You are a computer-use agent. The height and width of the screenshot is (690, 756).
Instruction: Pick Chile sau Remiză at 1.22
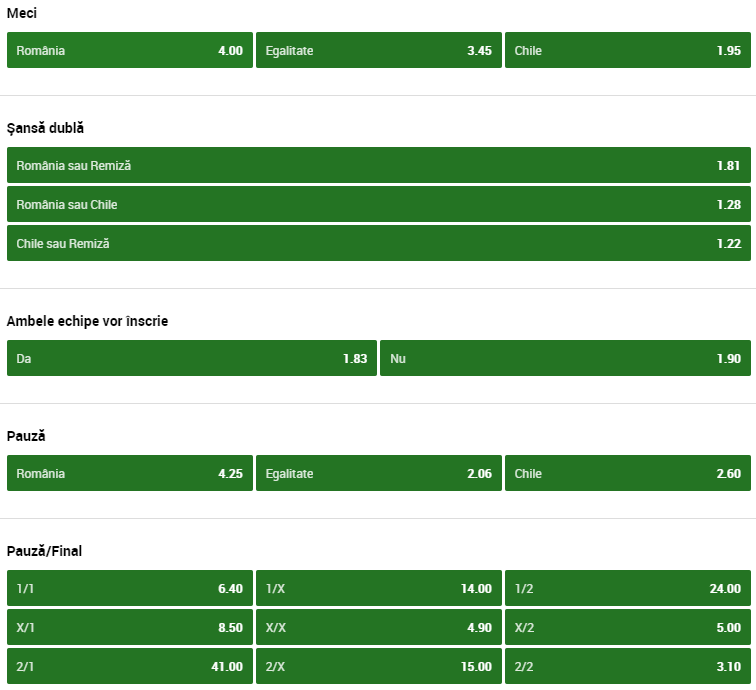[378, 243]
